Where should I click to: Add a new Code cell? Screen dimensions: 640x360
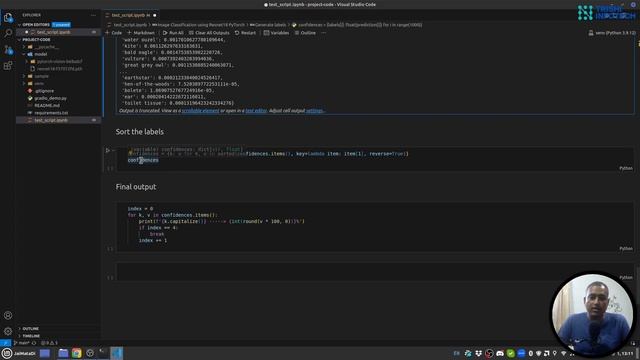(114, 33)
